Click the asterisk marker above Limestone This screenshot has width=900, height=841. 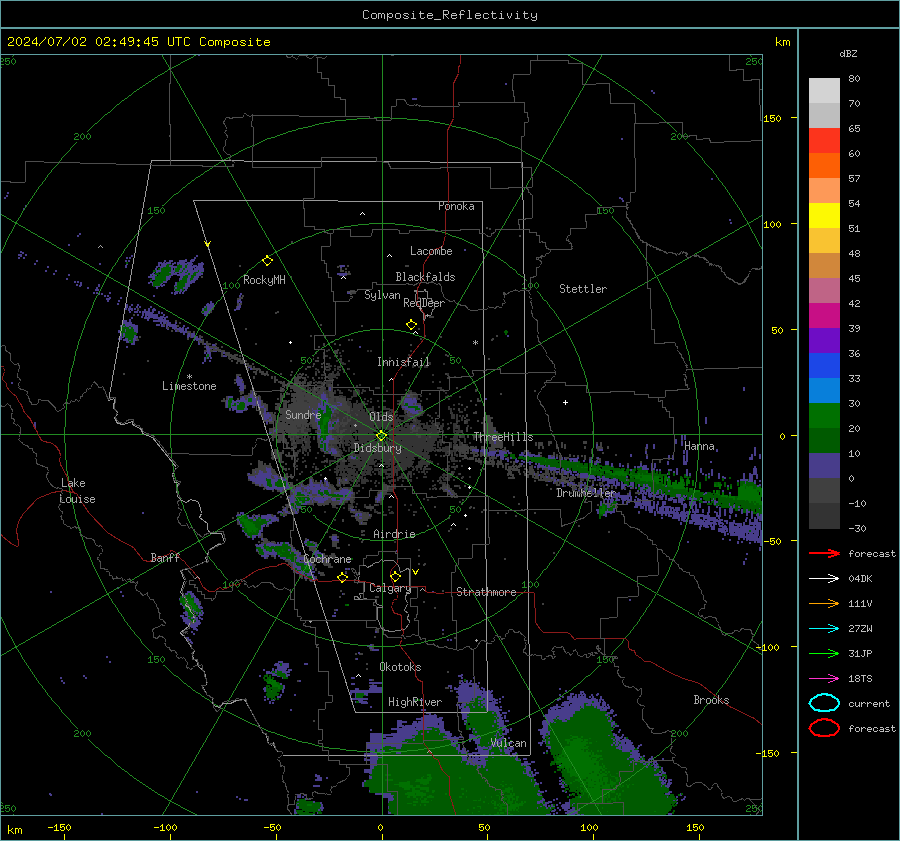189,377
